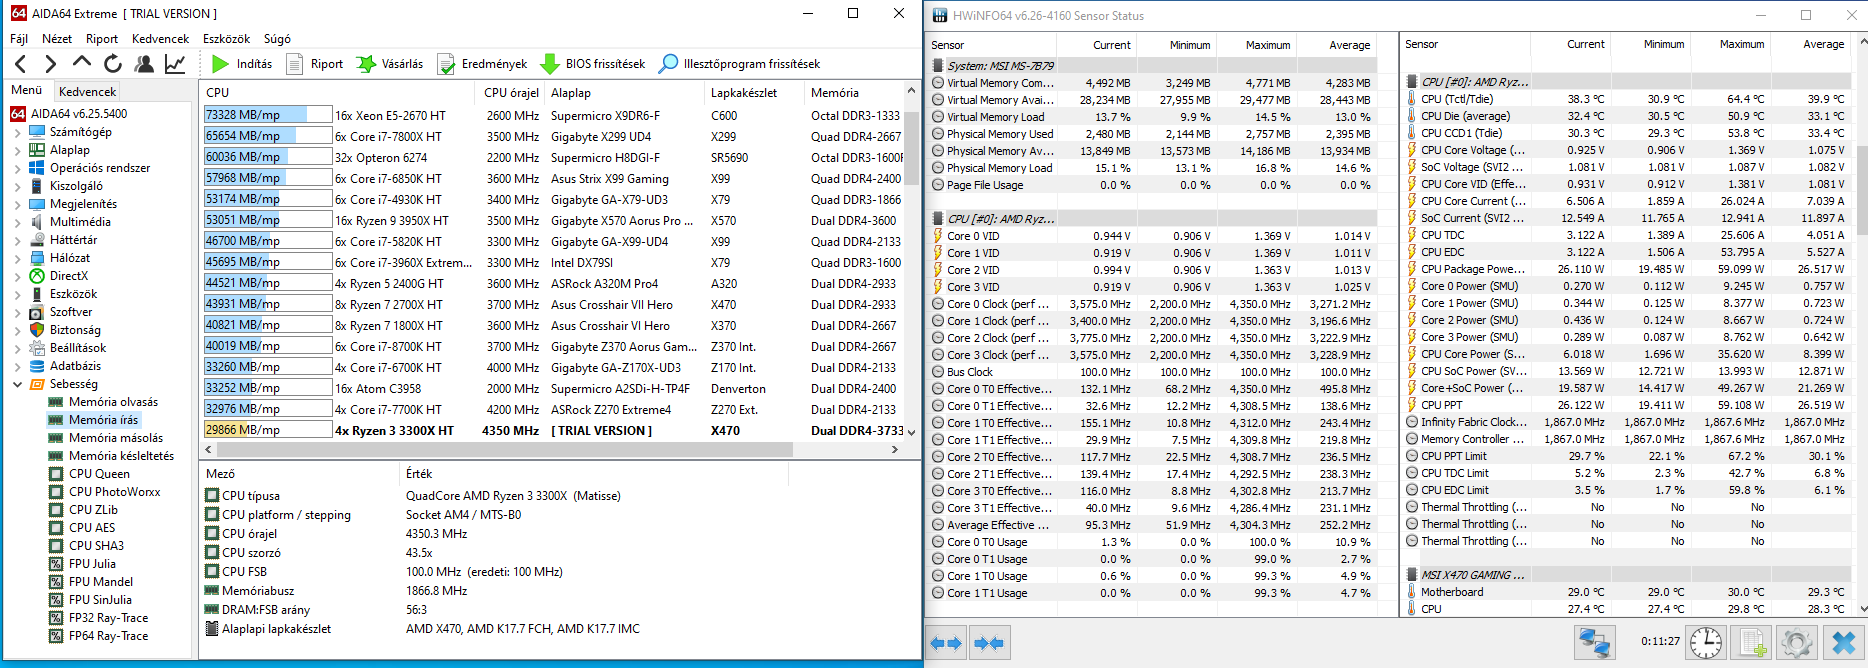Image resolution: width=1868 pixels, height=668 pixels.
Task: Open the Eredmények results button
Action: (x=482, y=64)
